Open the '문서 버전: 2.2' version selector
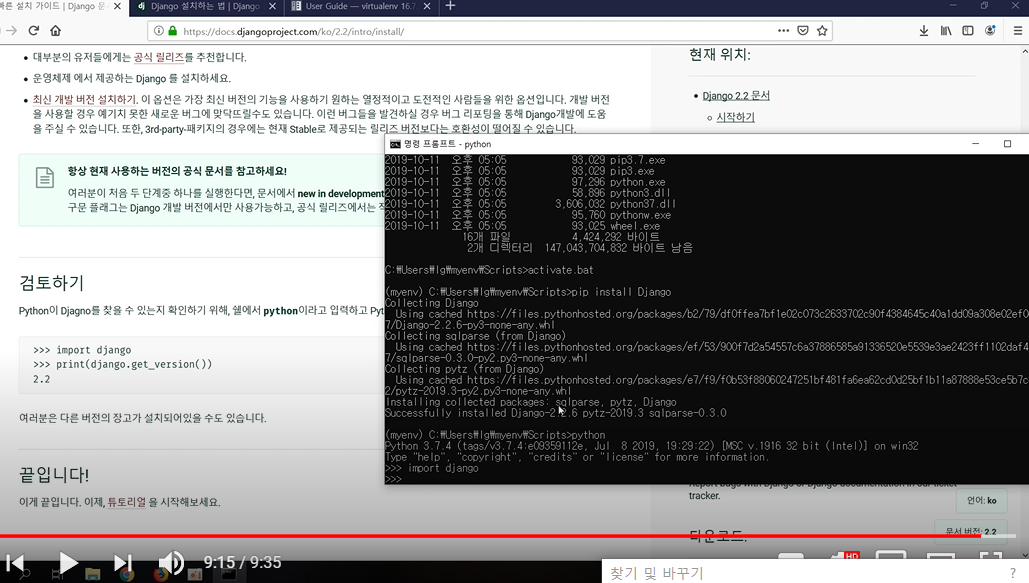1029x583 pixels. [971, 530]
